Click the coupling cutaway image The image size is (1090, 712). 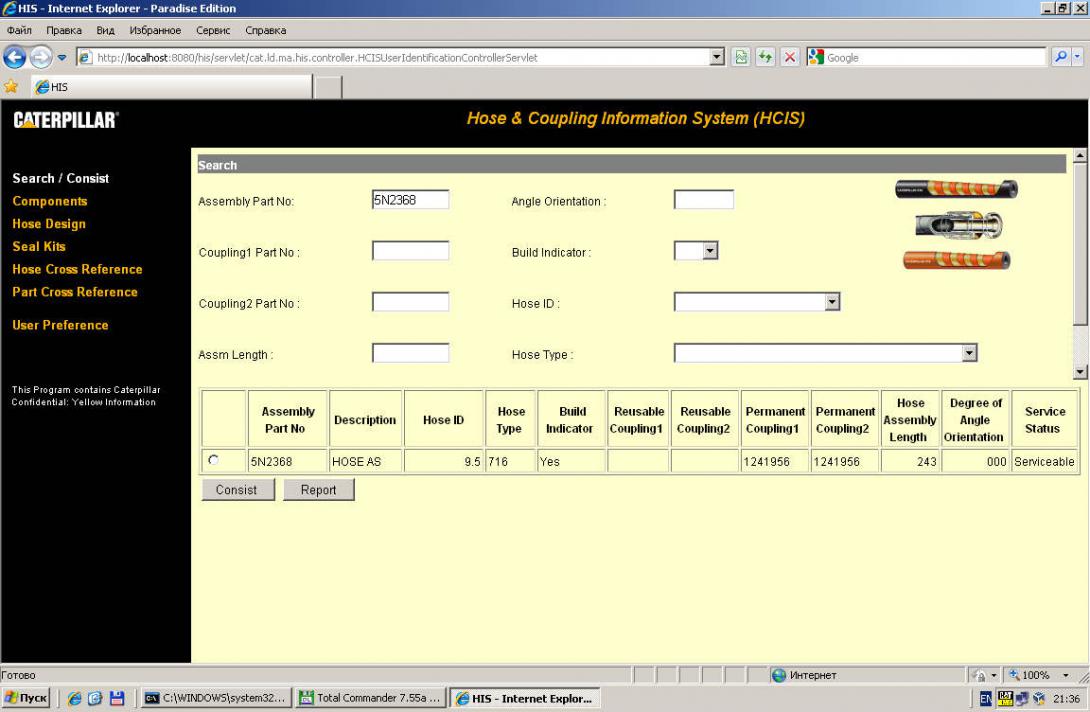[x=959, y=225]
